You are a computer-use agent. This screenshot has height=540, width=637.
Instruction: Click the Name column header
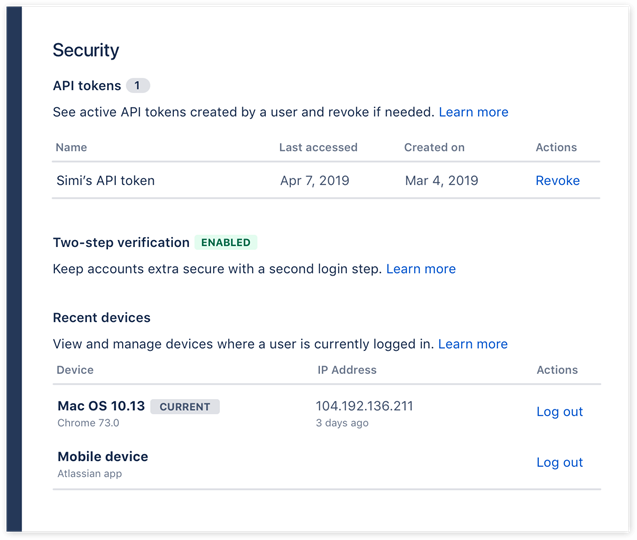click(x=71, y=147)
